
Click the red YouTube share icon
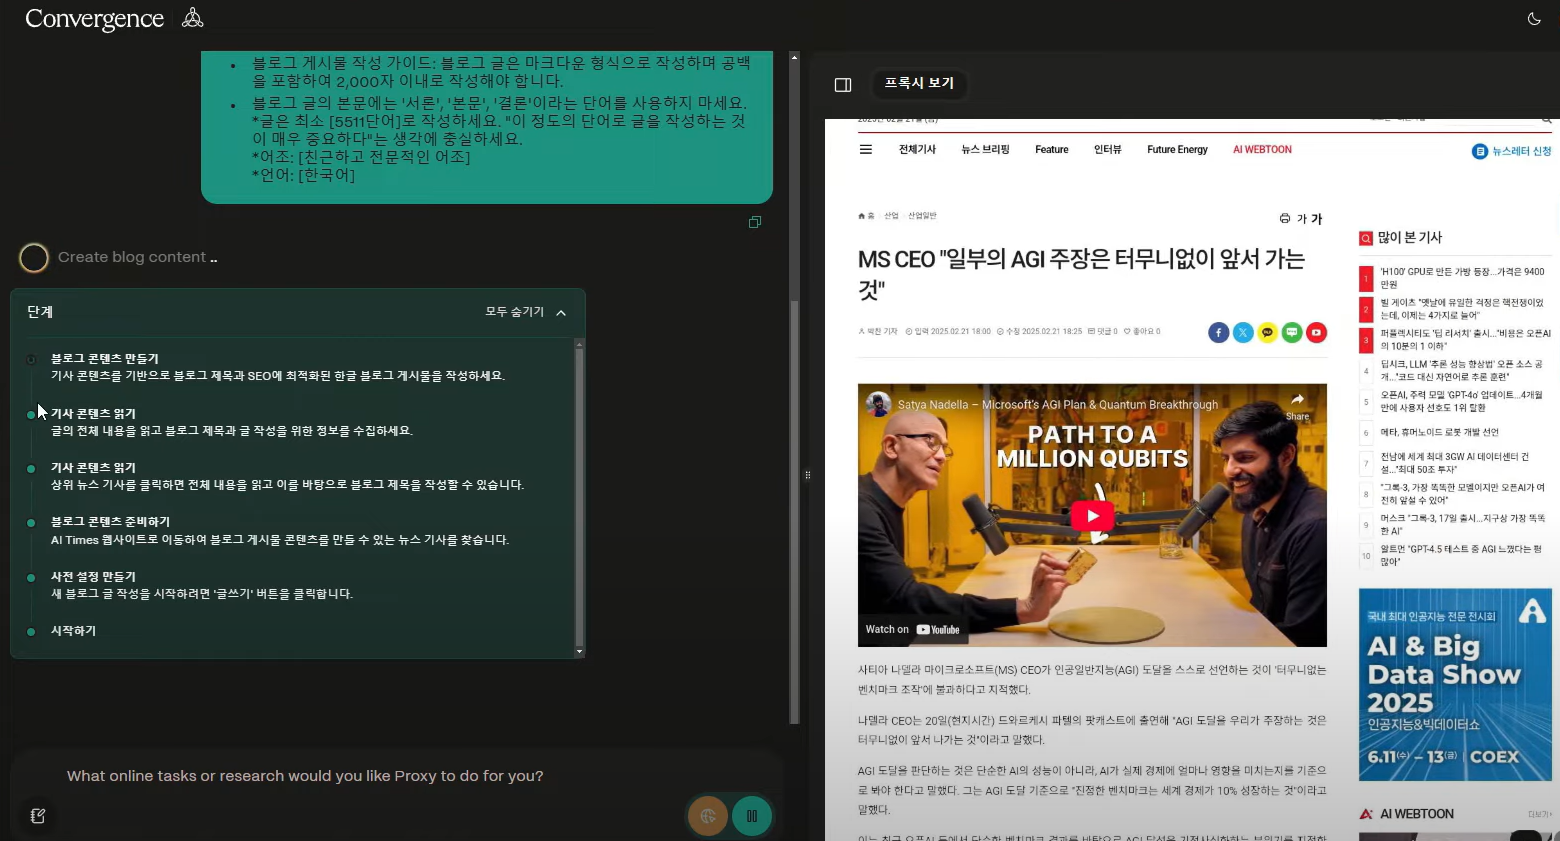[1316, 332]
